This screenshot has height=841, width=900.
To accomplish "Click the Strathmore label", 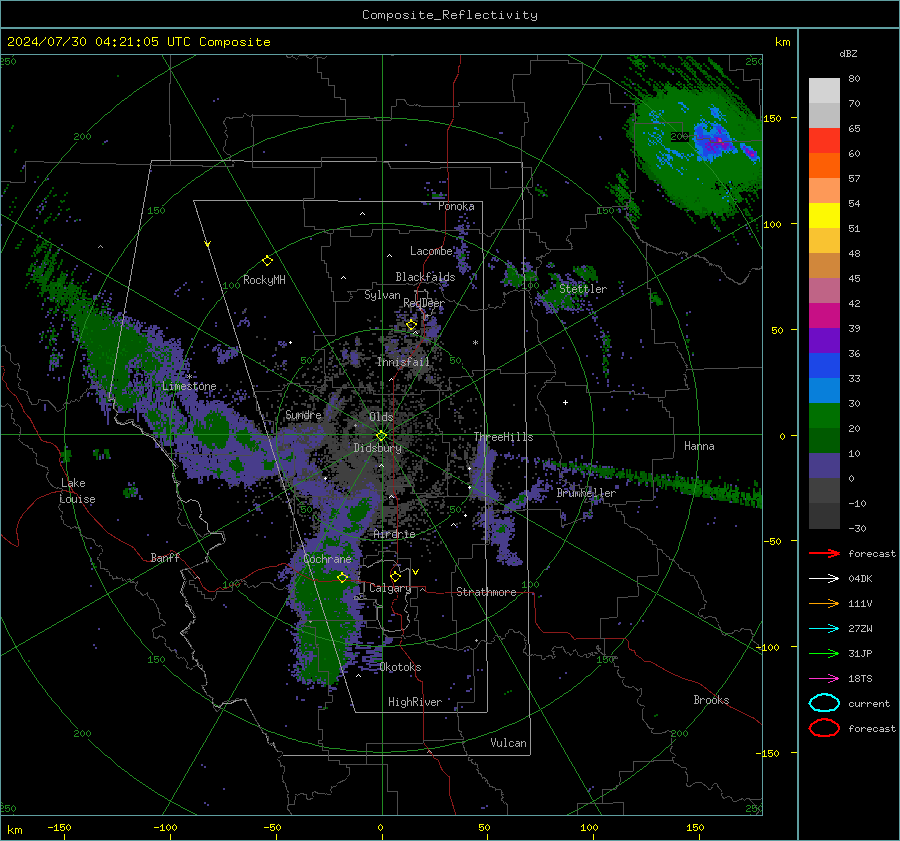I will click(x=486, y=592).
